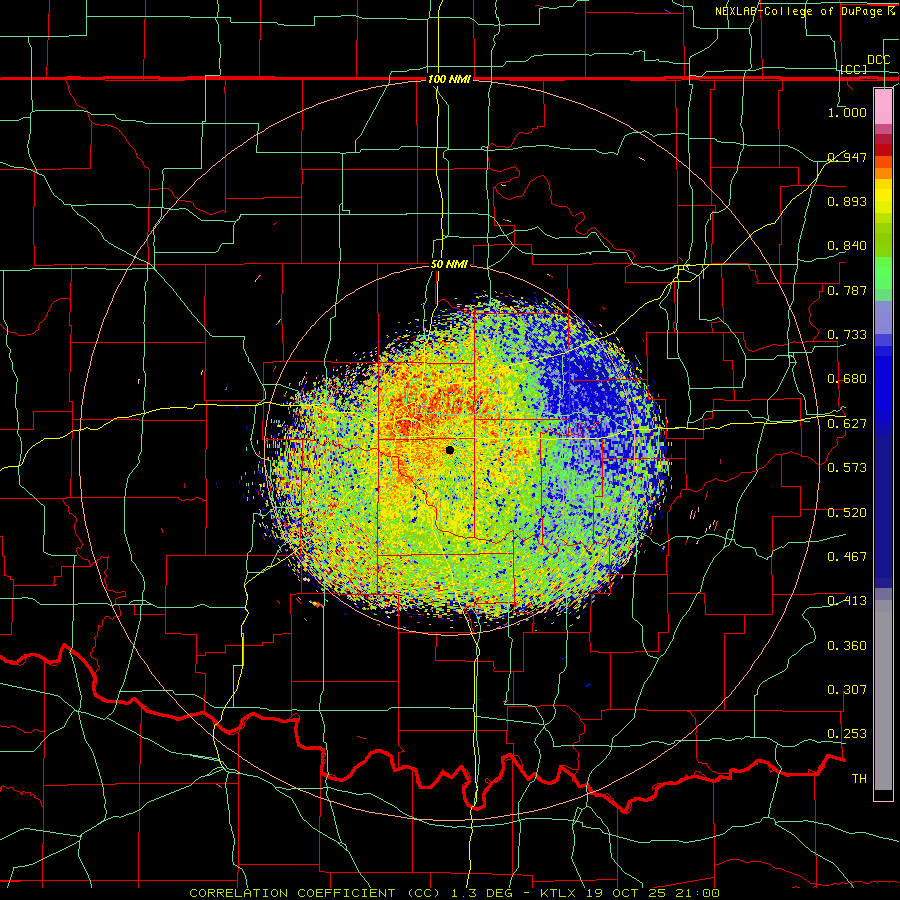900x900 pixels.
Task: Click the 0.787 scale value
Action: click(x=847, y=290)
